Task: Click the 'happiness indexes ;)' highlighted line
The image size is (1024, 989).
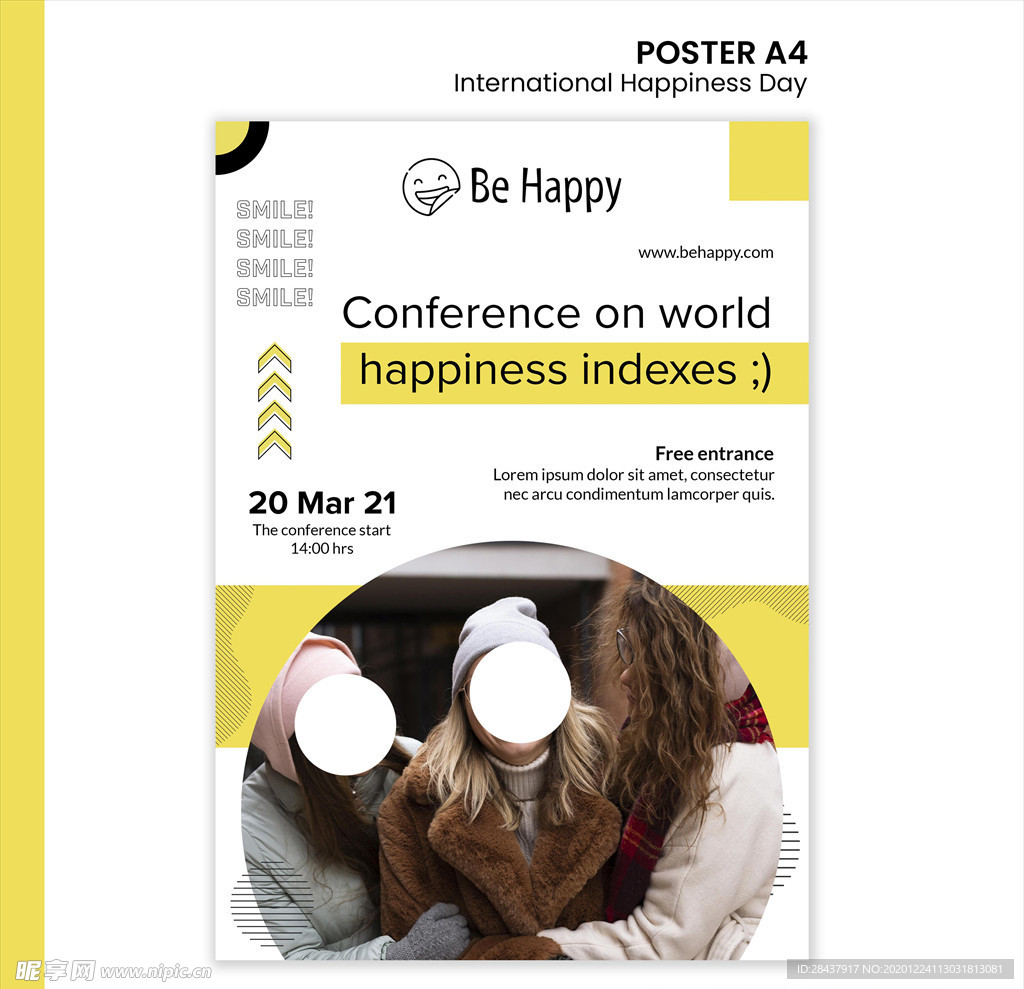Action: coord(566,371)
